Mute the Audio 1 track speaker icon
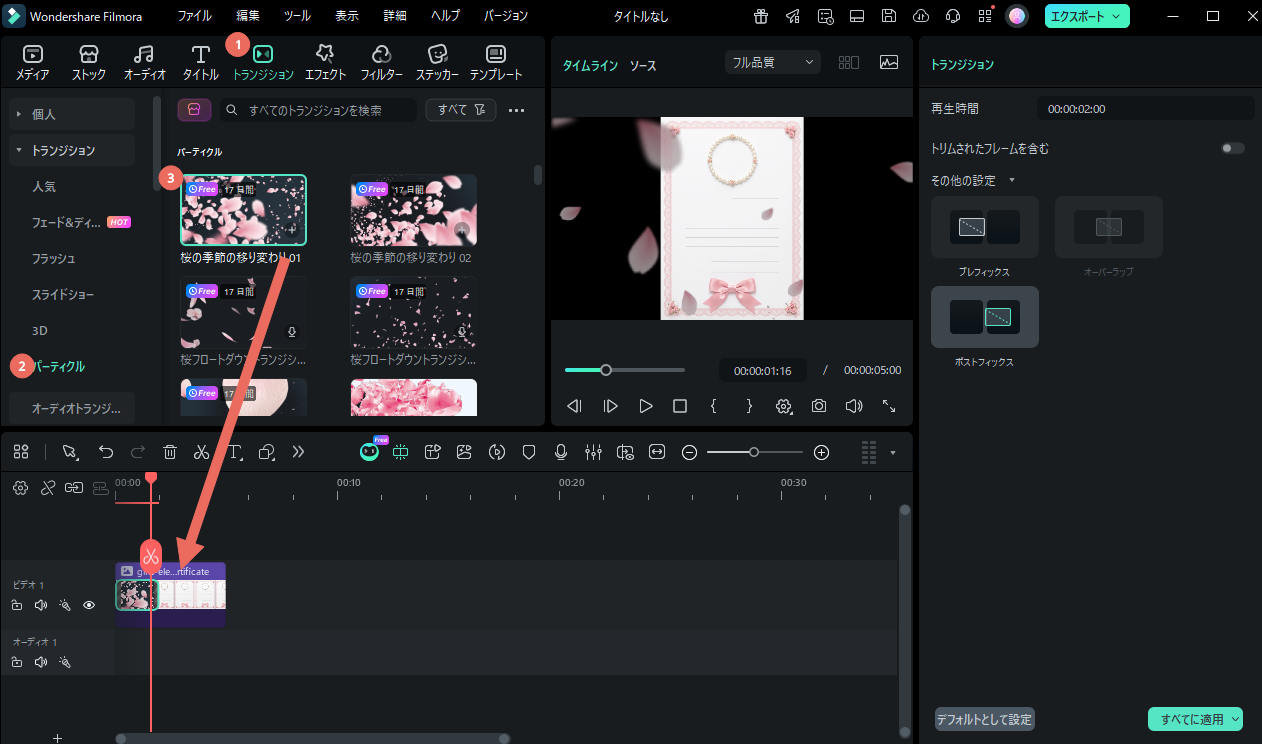 [x=41, y=662]
